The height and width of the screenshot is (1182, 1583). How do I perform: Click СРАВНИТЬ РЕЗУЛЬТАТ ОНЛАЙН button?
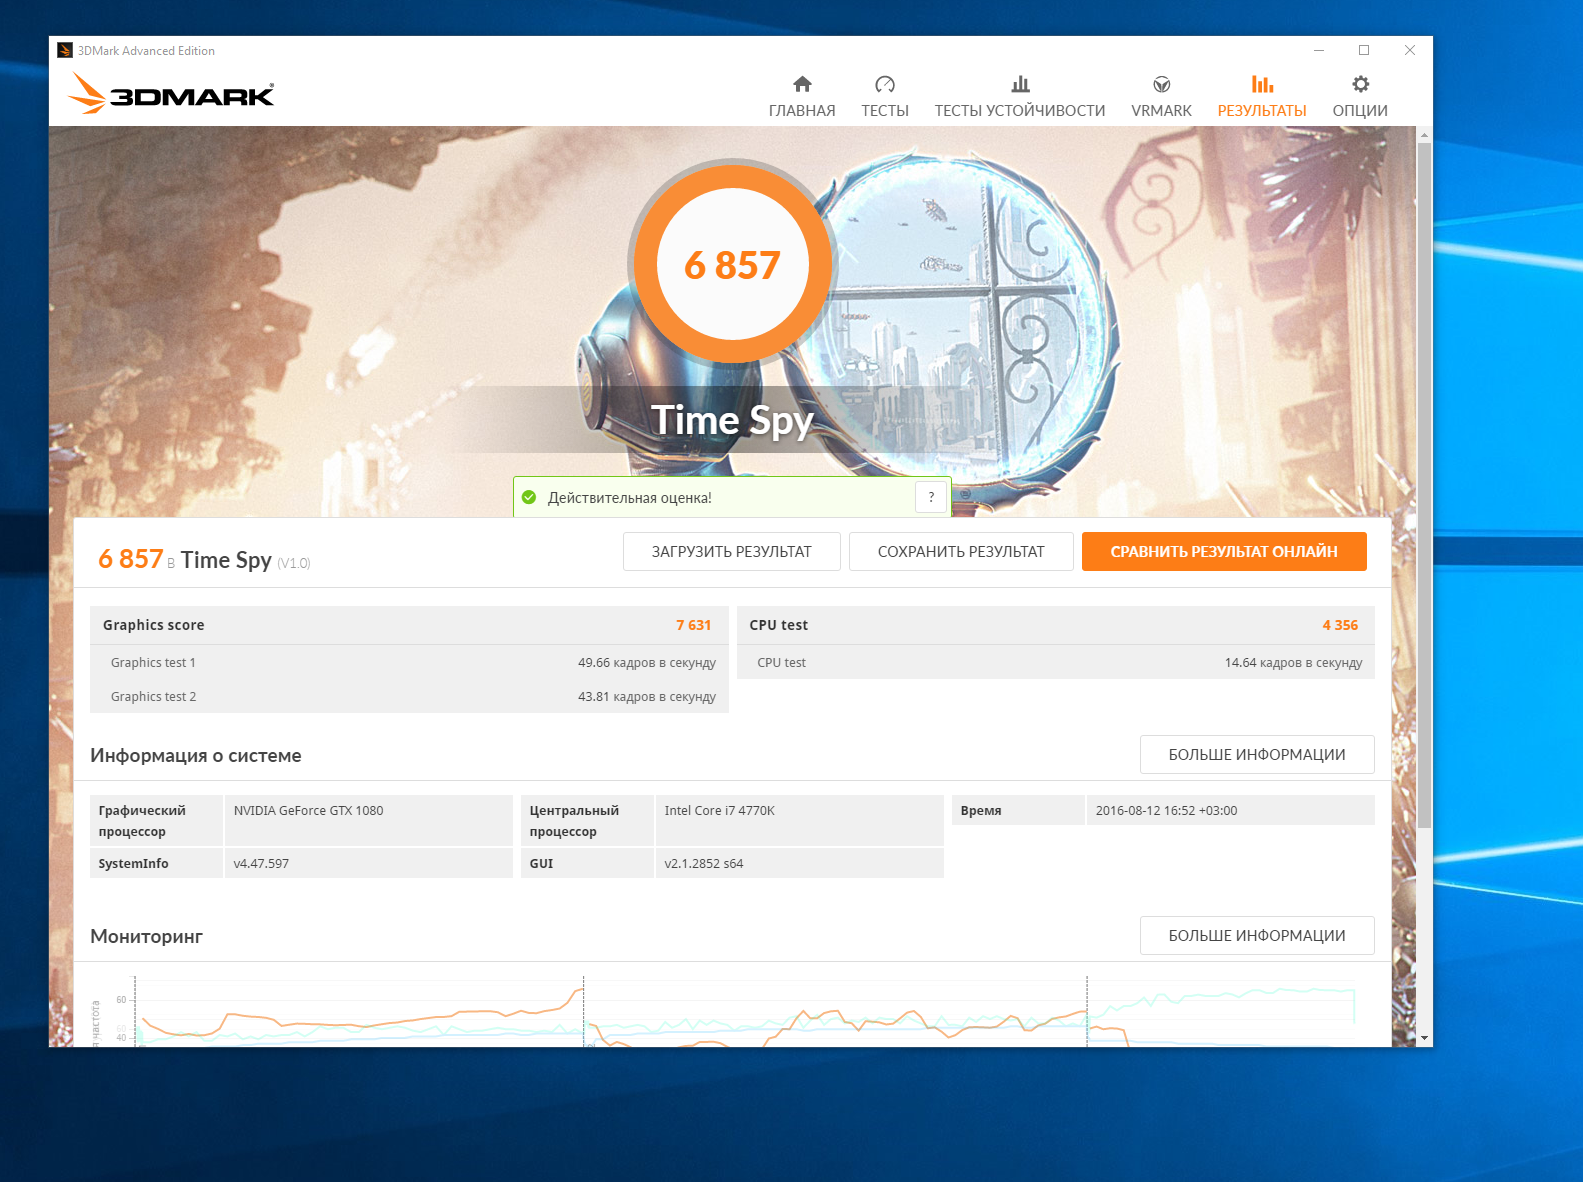click(x=1224, y=551)
